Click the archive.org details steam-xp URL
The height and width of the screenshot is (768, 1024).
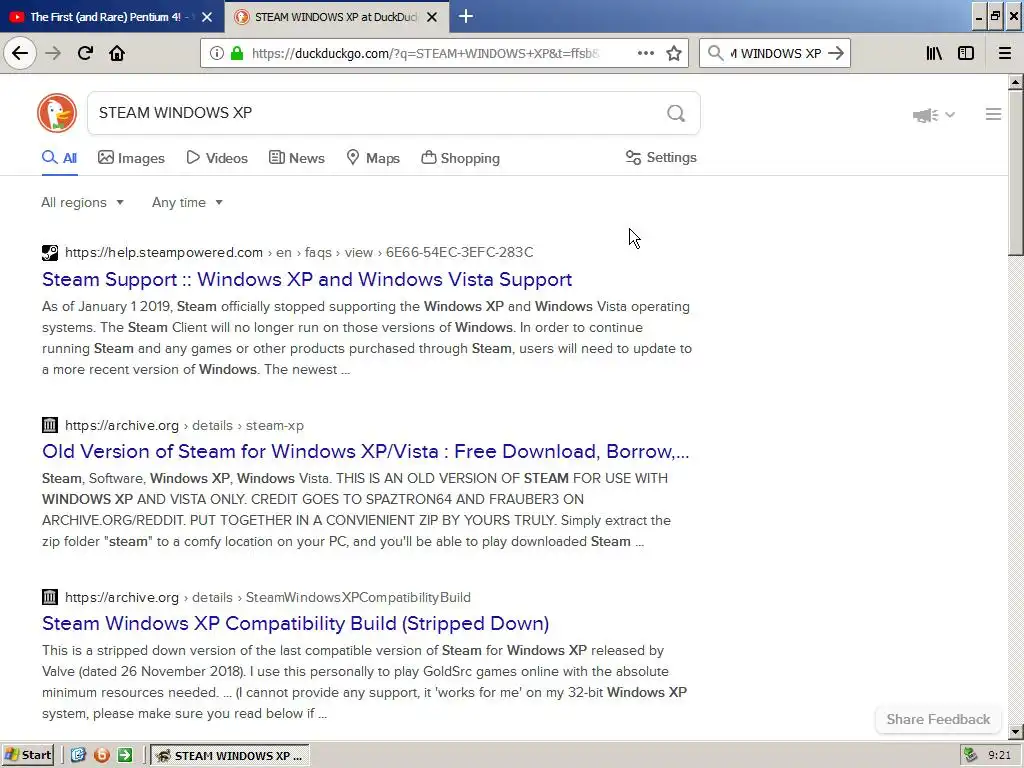tap(184, 425)
